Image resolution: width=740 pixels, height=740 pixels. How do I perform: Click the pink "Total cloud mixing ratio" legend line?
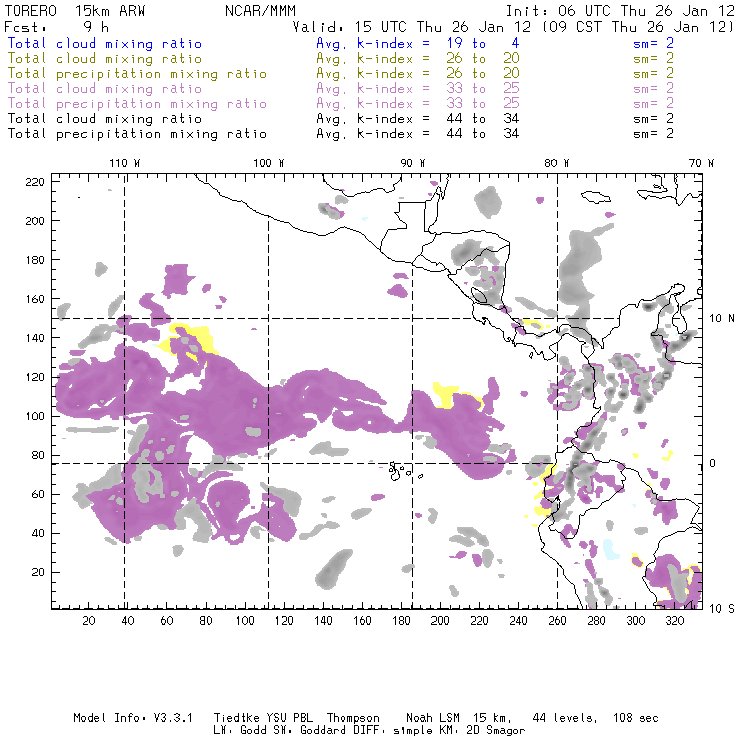(105, 89)
